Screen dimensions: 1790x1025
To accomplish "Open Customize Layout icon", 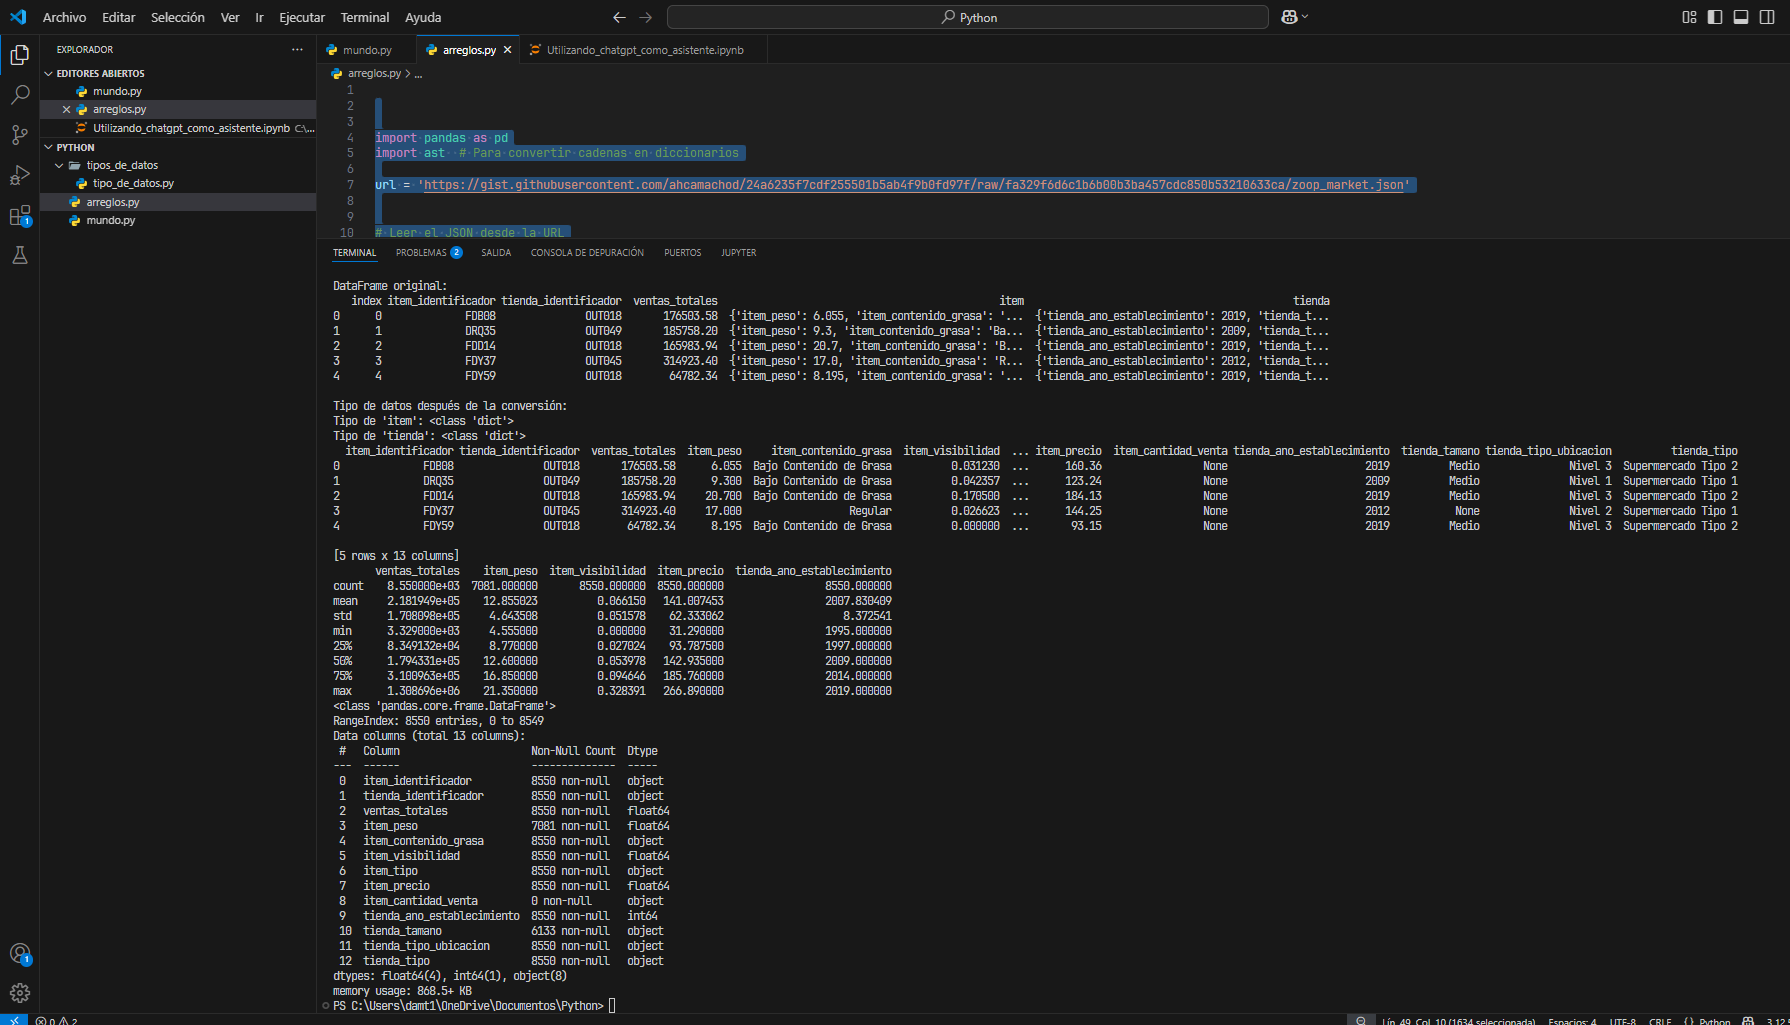I will click(x=1689, y=17).
